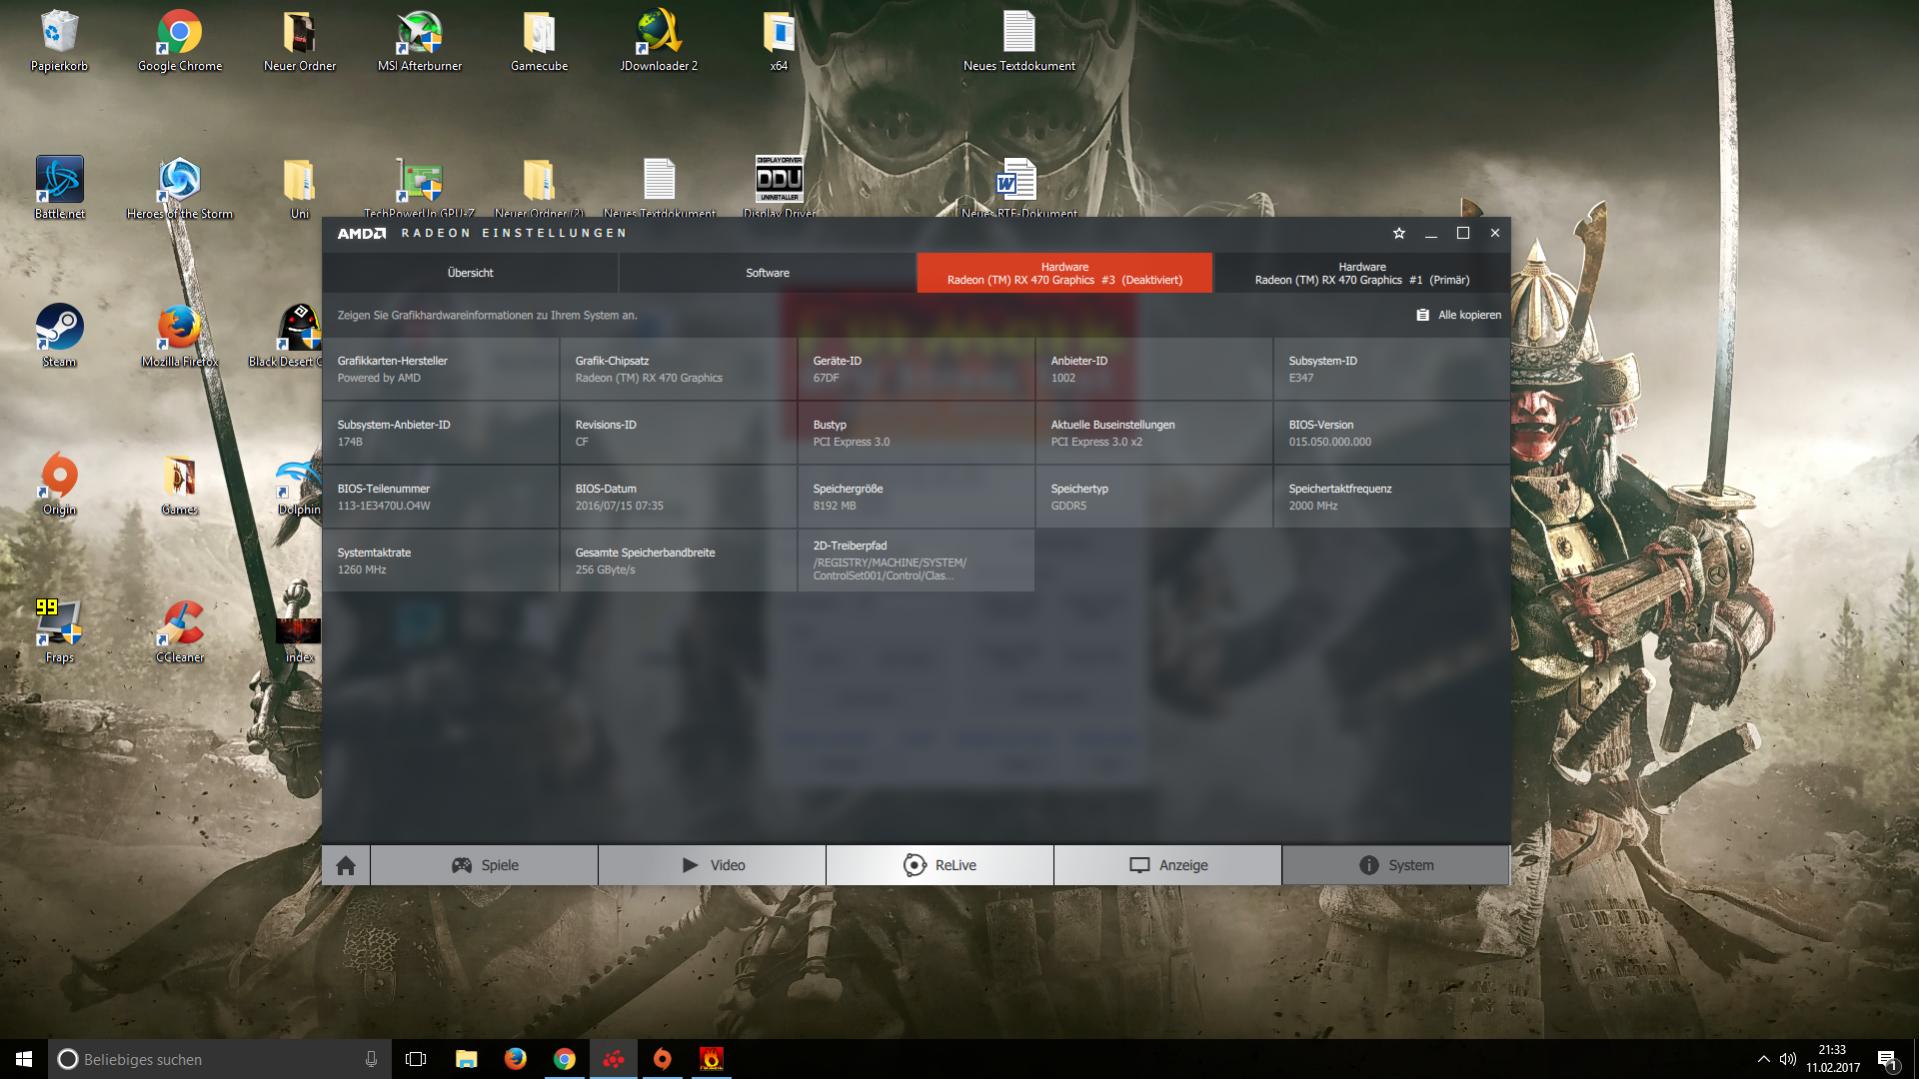The height and width of the screenshot is (1079, 1919).
Task: Select the Steam desktop shortcut
Action: click(59, 336)
